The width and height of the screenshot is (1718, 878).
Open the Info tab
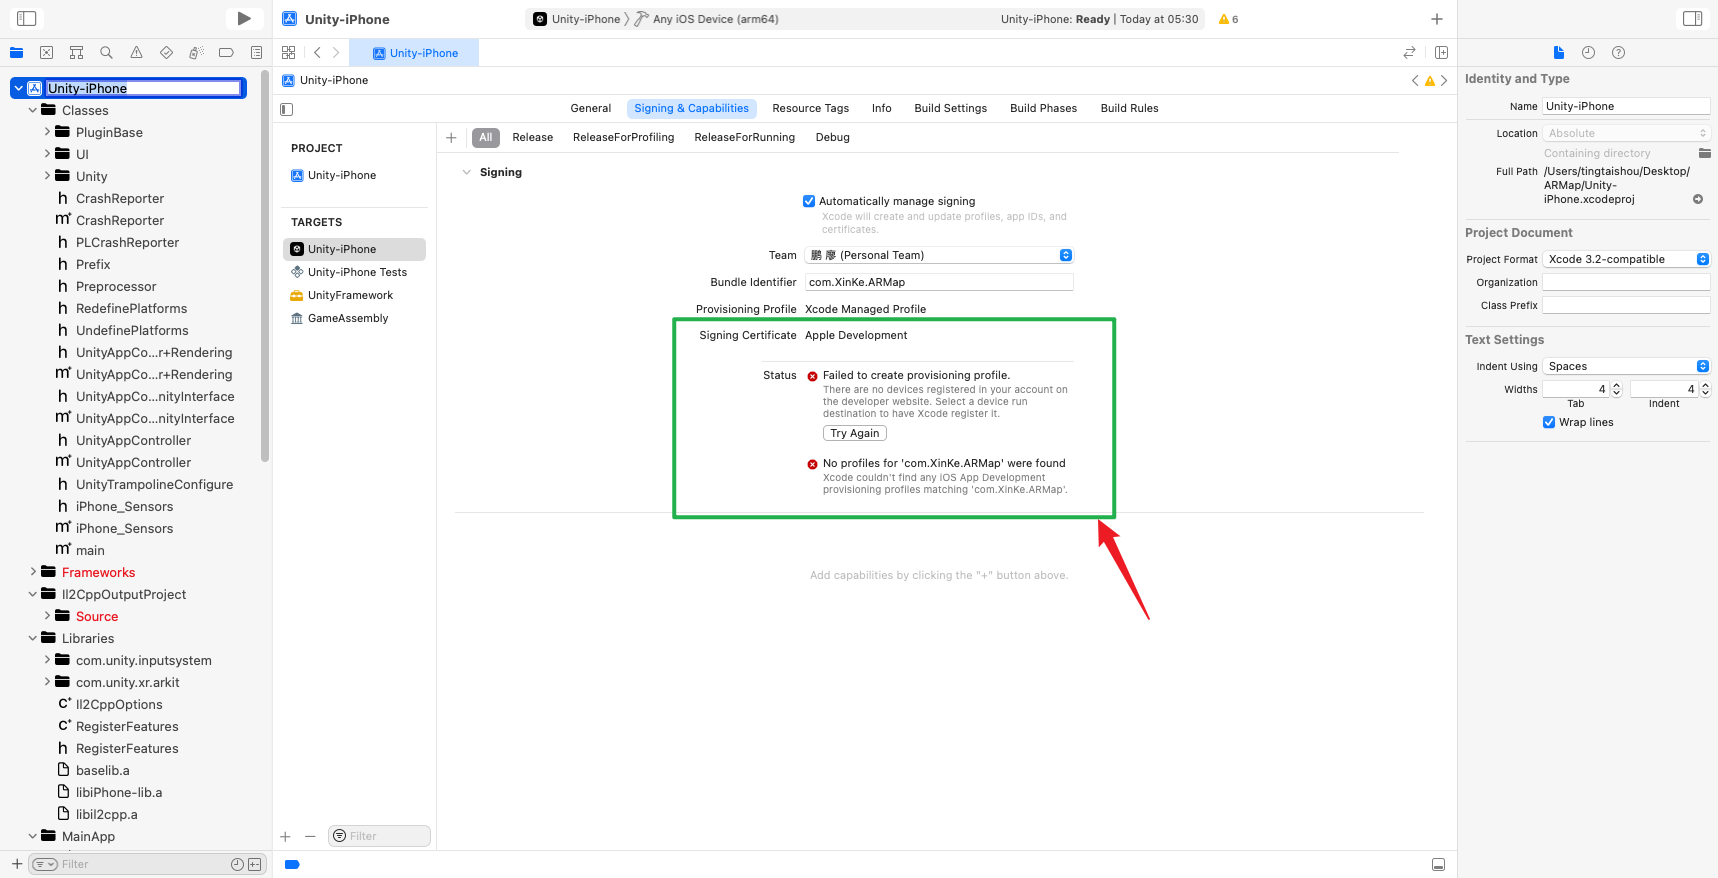pos(881,108)
